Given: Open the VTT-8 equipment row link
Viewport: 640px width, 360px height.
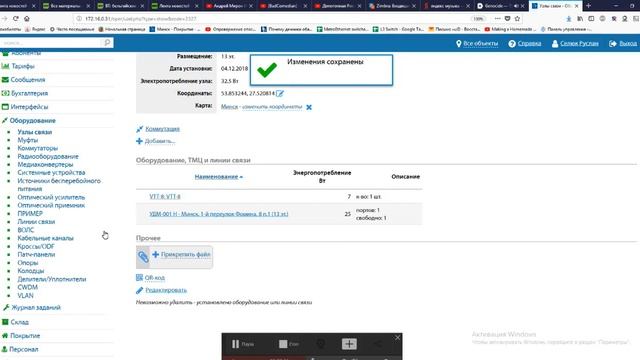Looking at the screenshot, I should (164, 196).
